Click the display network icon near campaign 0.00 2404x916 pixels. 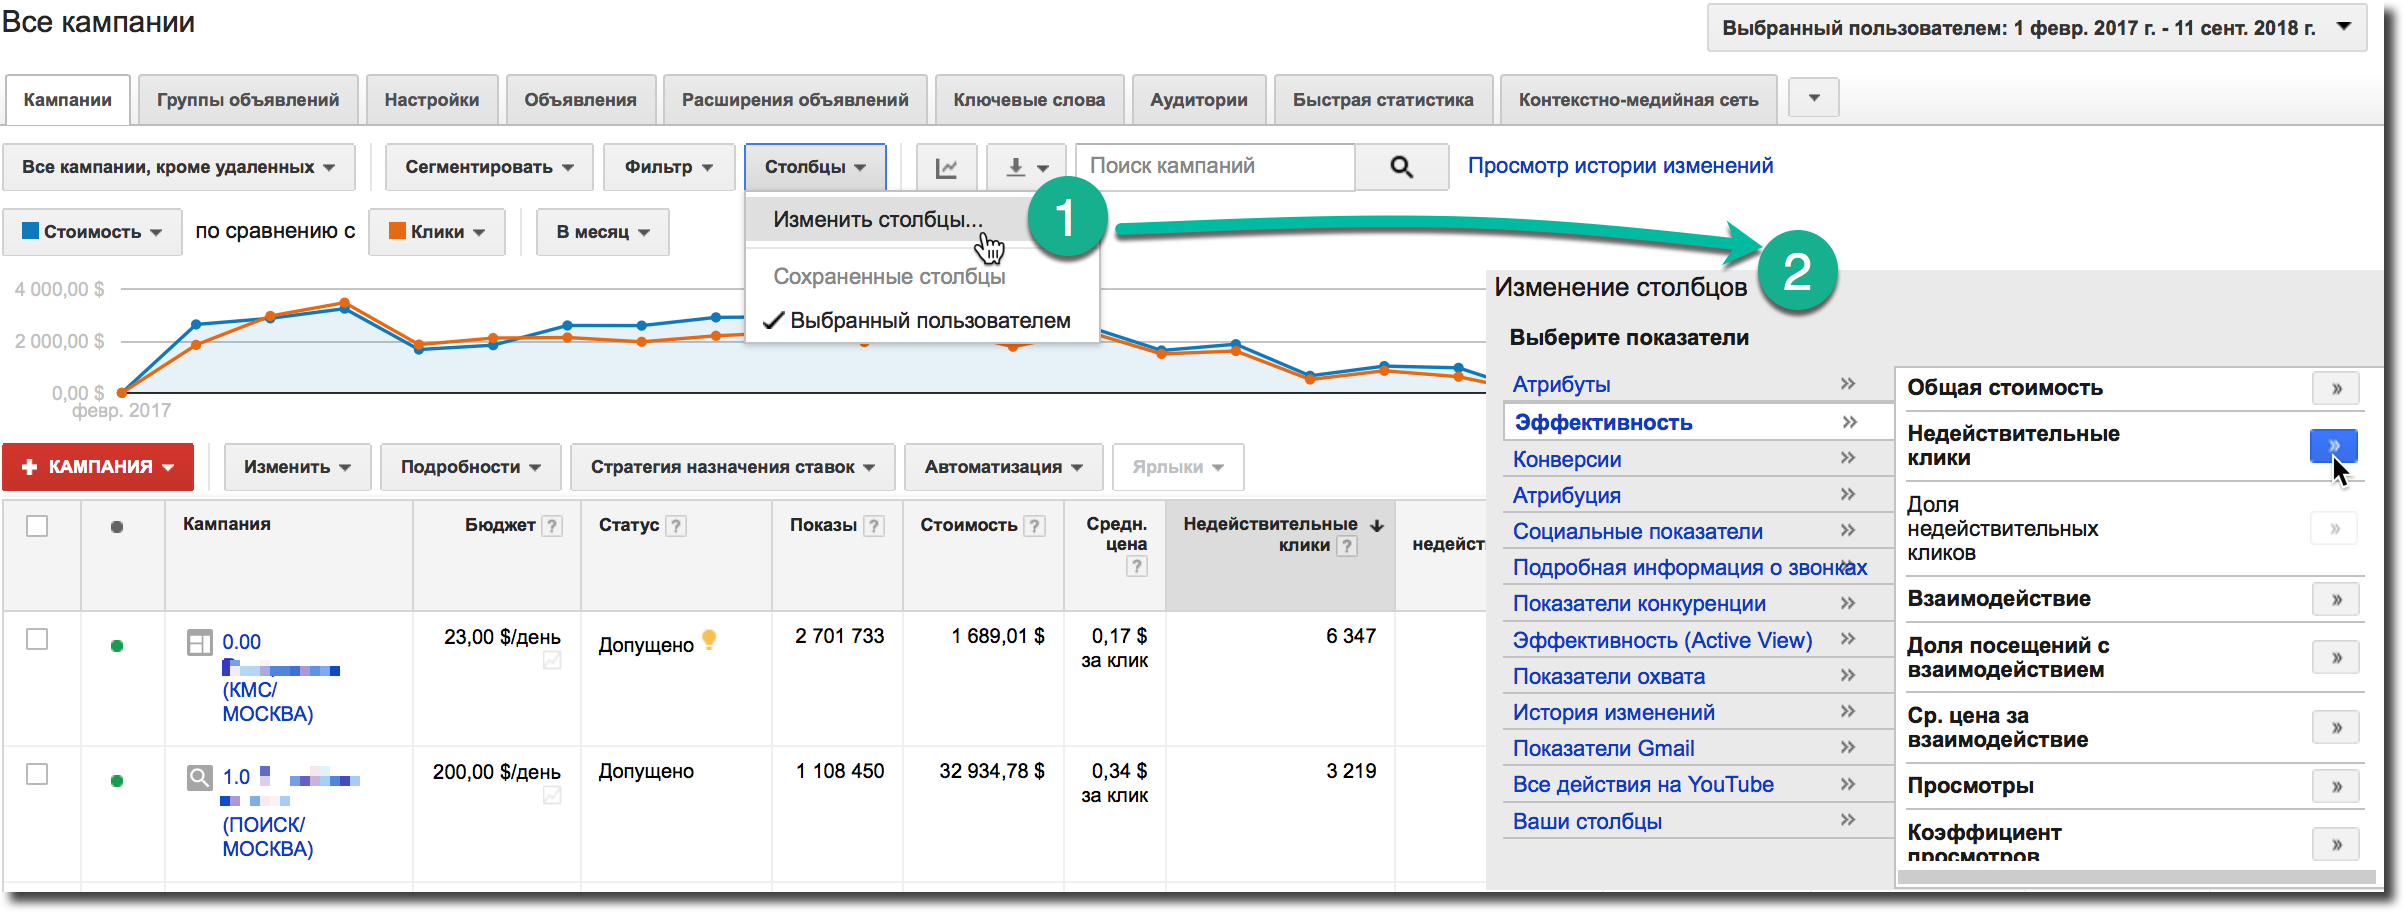click(199, 641)
